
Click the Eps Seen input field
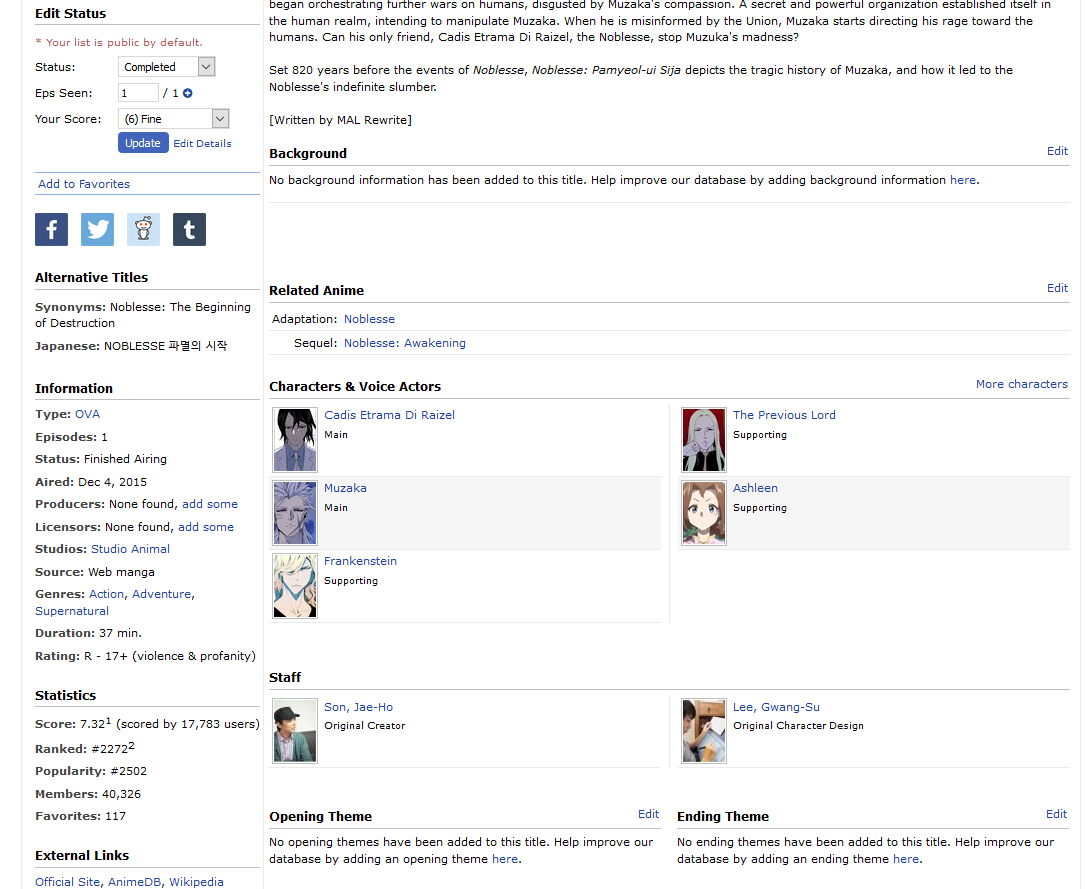coord(138,93)
